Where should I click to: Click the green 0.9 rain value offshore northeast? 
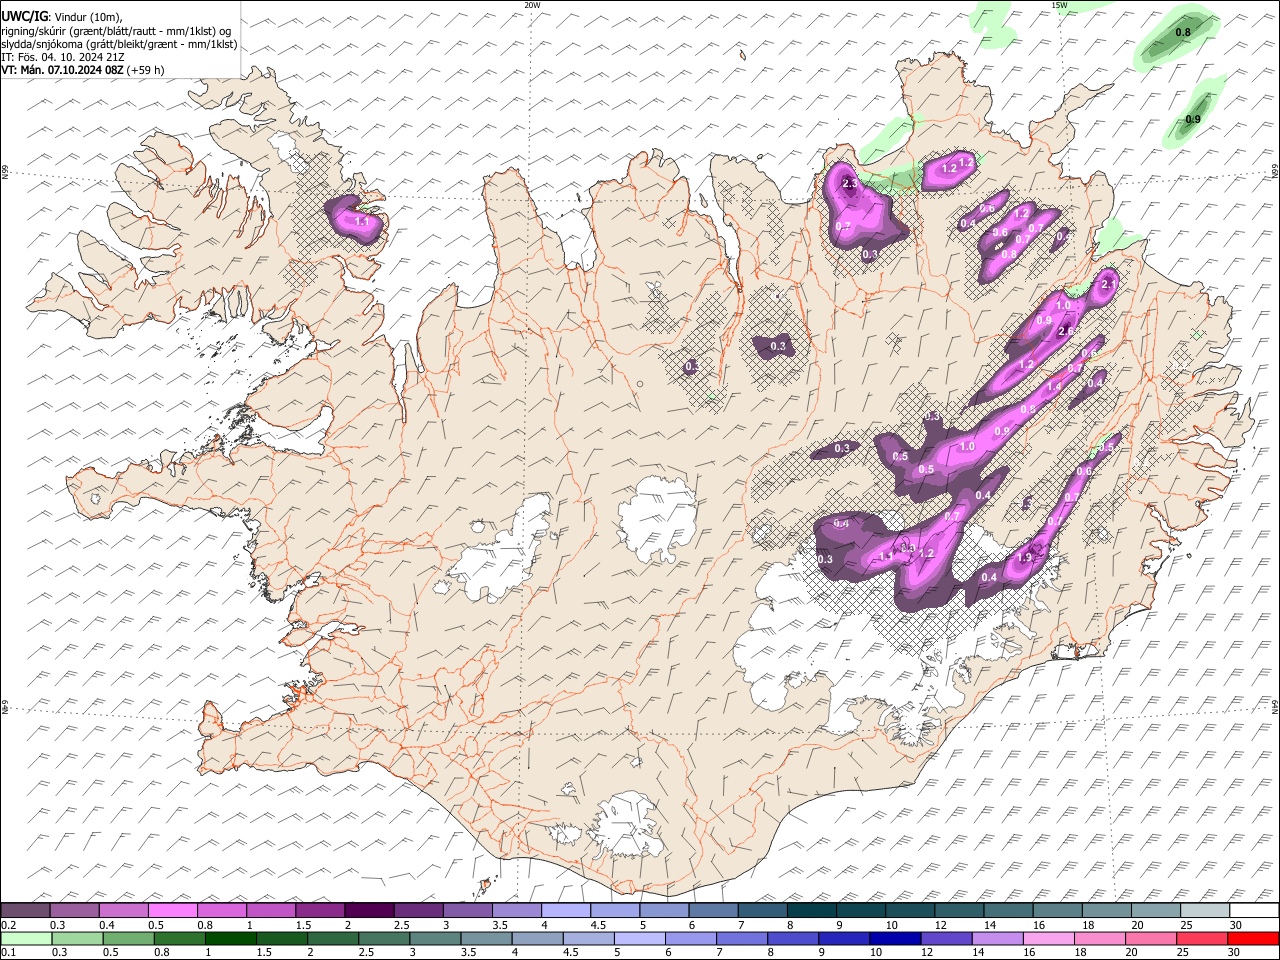coord(1193,119)
